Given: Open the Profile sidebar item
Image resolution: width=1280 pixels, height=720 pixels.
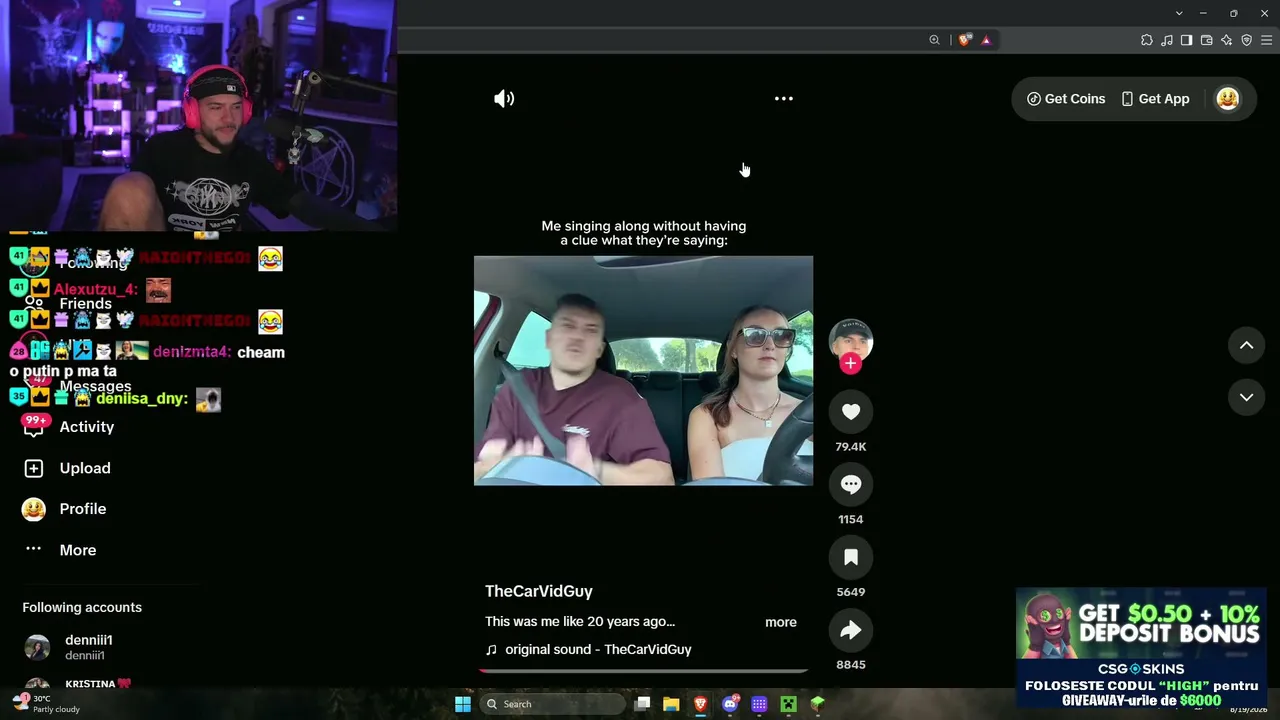Looking at the screenshot, I should coord(83,509).
